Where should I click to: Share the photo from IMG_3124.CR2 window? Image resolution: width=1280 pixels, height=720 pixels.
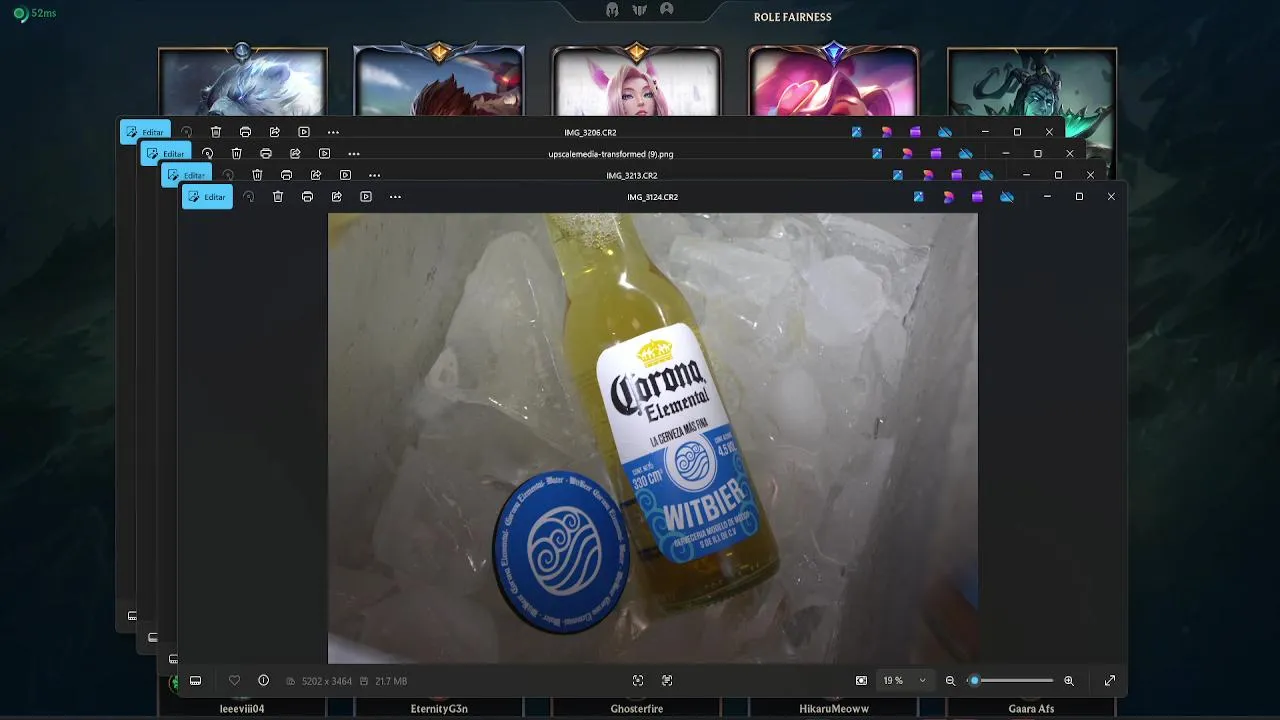(337, 197)
